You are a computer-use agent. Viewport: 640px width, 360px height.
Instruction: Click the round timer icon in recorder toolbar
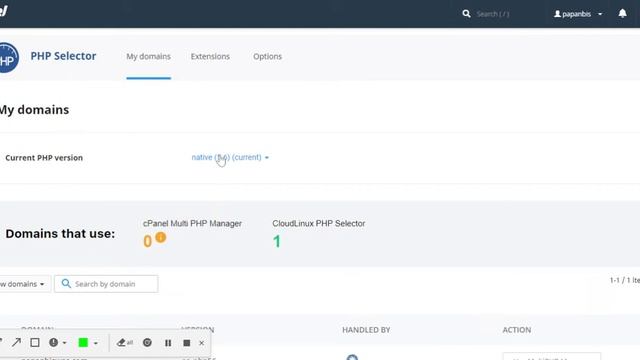147,342
